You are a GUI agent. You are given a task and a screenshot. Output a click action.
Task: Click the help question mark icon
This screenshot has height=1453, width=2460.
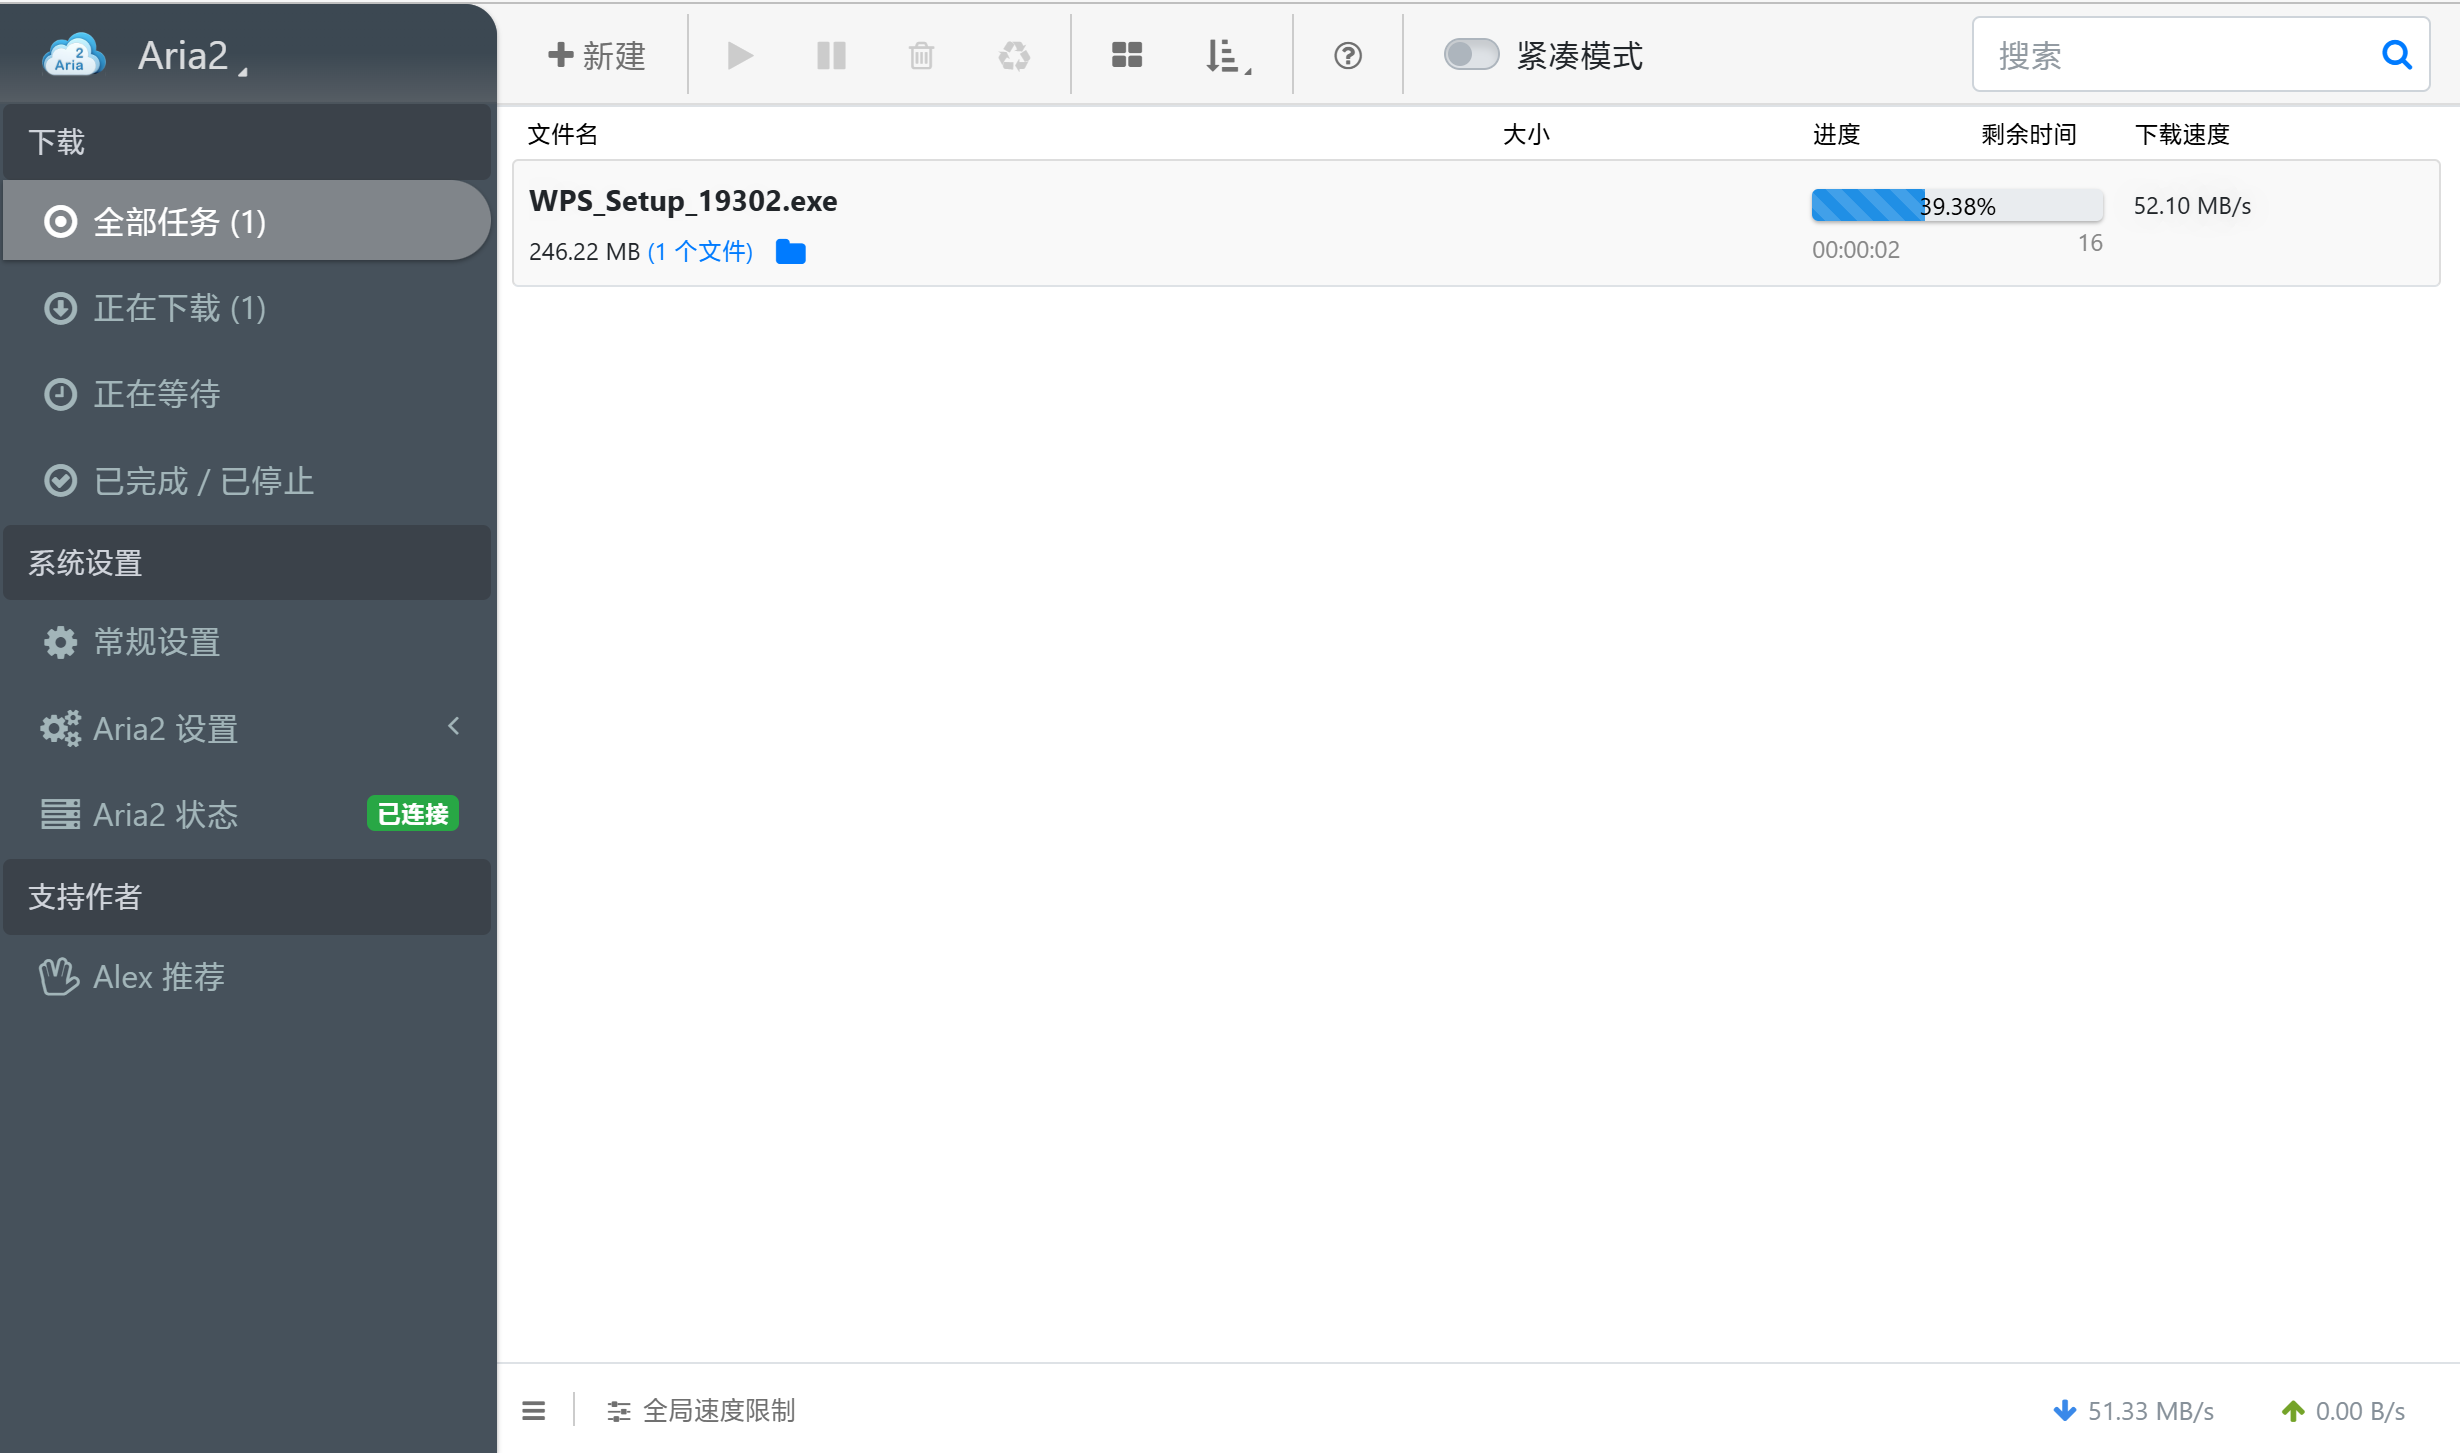tap(1347, 55)
